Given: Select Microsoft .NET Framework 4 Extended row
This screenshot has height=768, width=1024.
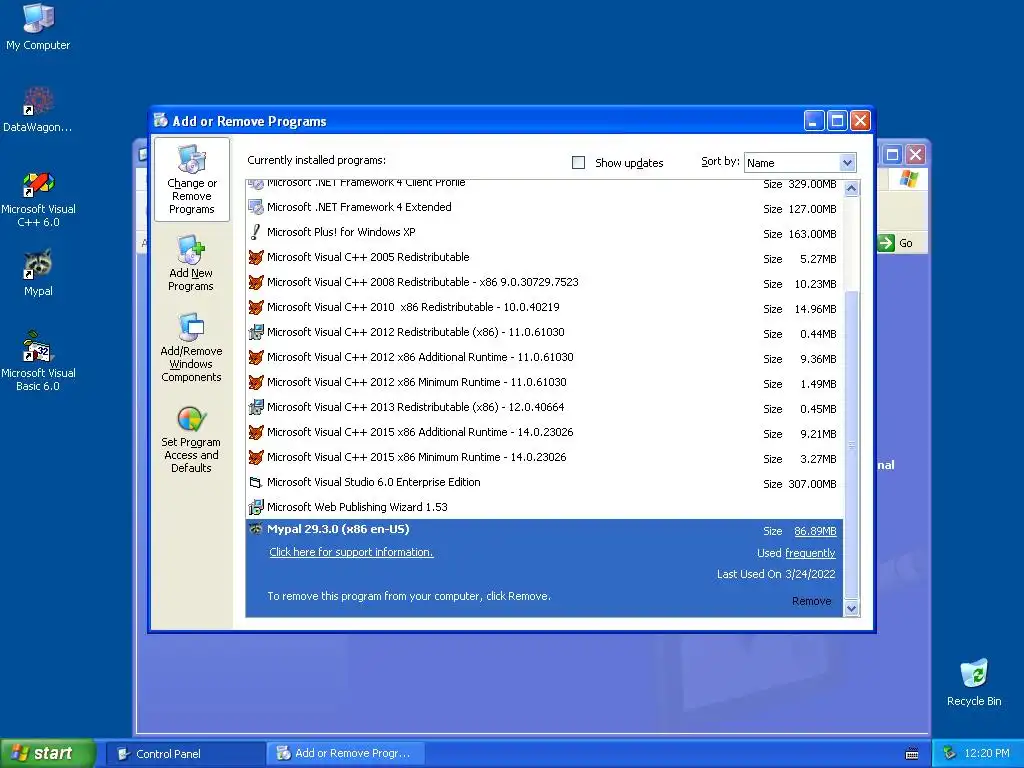Looking at the screenshot, I should click(545, 208).
